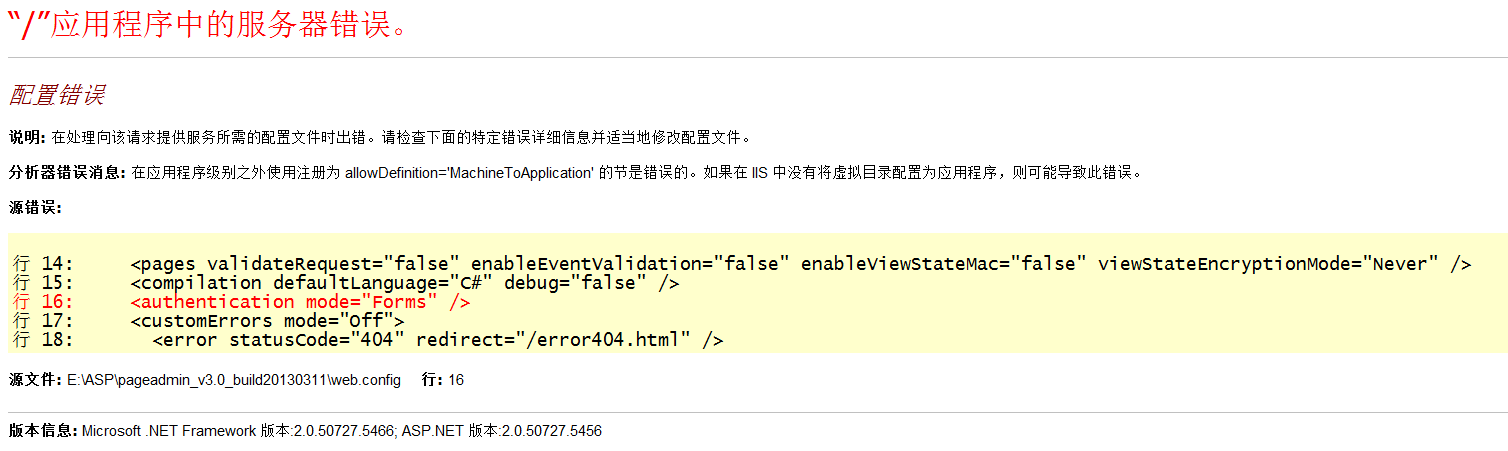The image size is (1508, 451).
Task: Click the red authentication mode="Forms" line
Action: click(300, 302)
